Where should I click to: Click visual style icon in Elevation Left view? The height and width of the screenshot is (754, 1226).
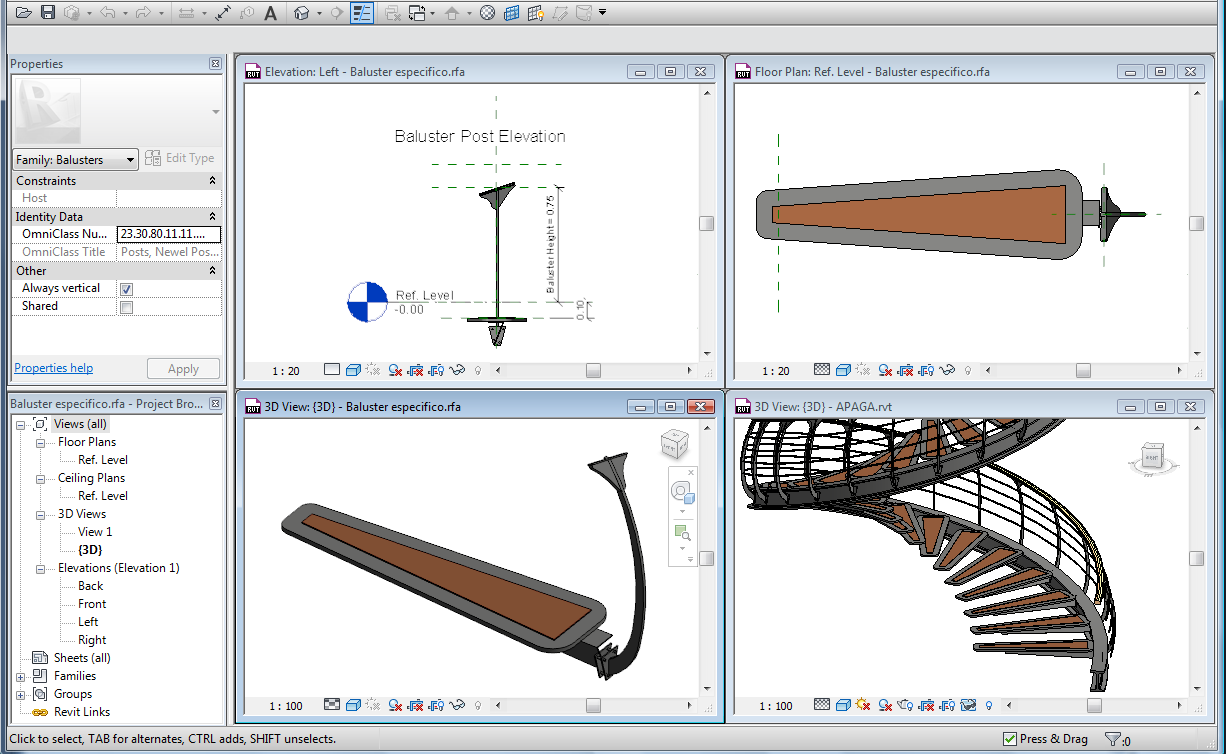(353, 370)
